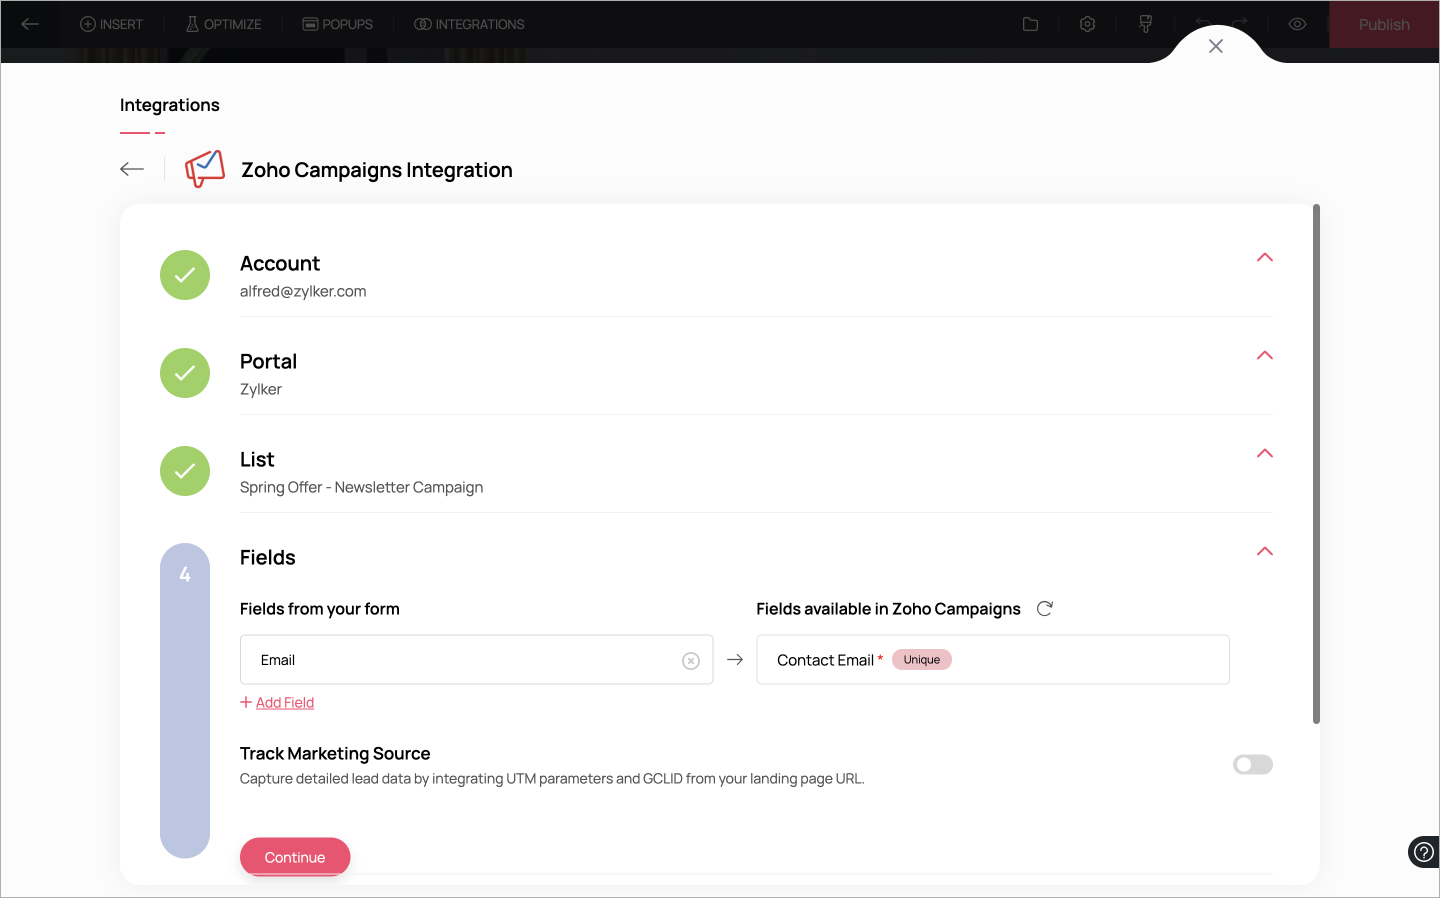This screenshot has width=1440, height=898.
Task: Open the OPTIMIZE menu
Action: pos(223,24)
